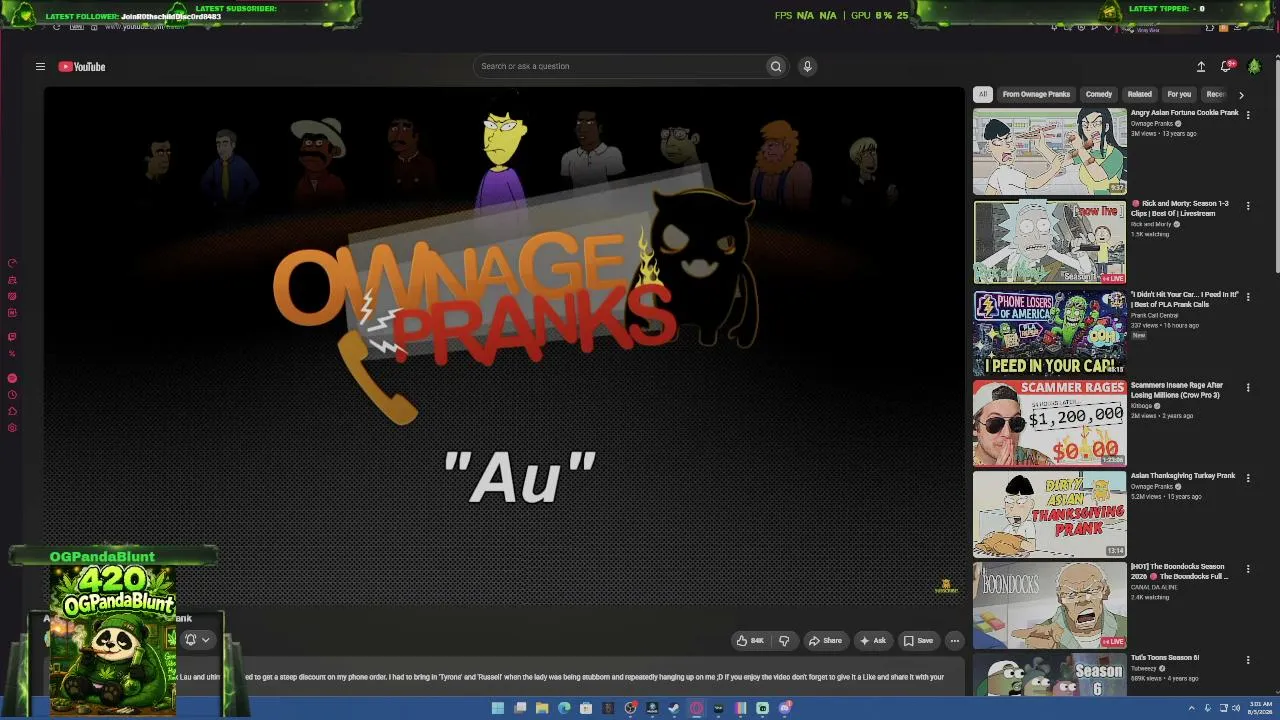The height and width of the screenshot is (720, 1280).
Task: Like the video with 84K likes
Action: click(750, 641)
